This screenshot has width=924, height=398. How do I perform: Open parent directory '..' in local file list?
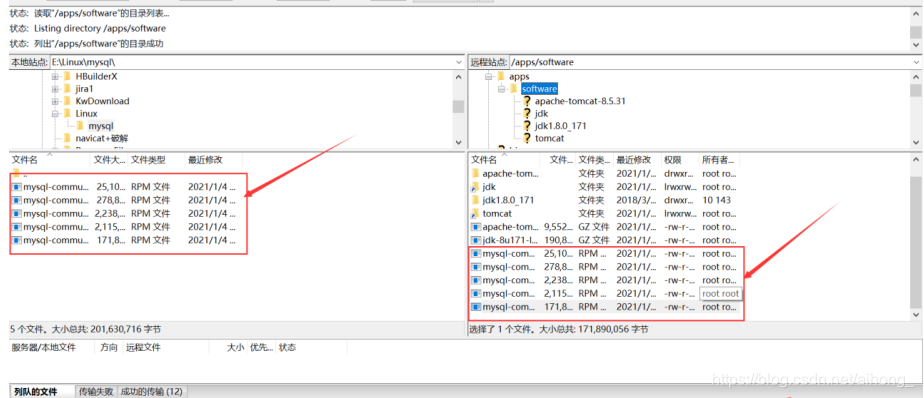point(21,173)
